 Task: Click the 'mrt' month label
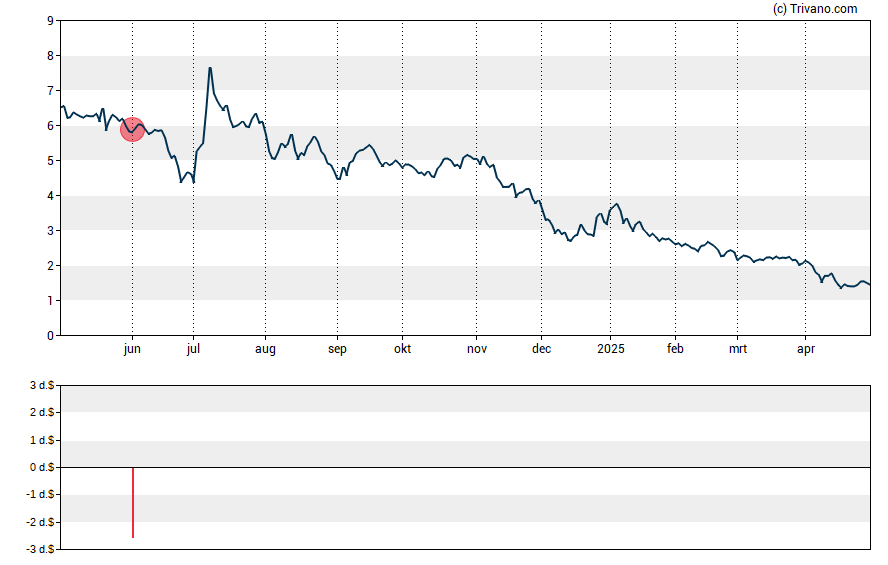pyautogui.click(x=737, y=349)
